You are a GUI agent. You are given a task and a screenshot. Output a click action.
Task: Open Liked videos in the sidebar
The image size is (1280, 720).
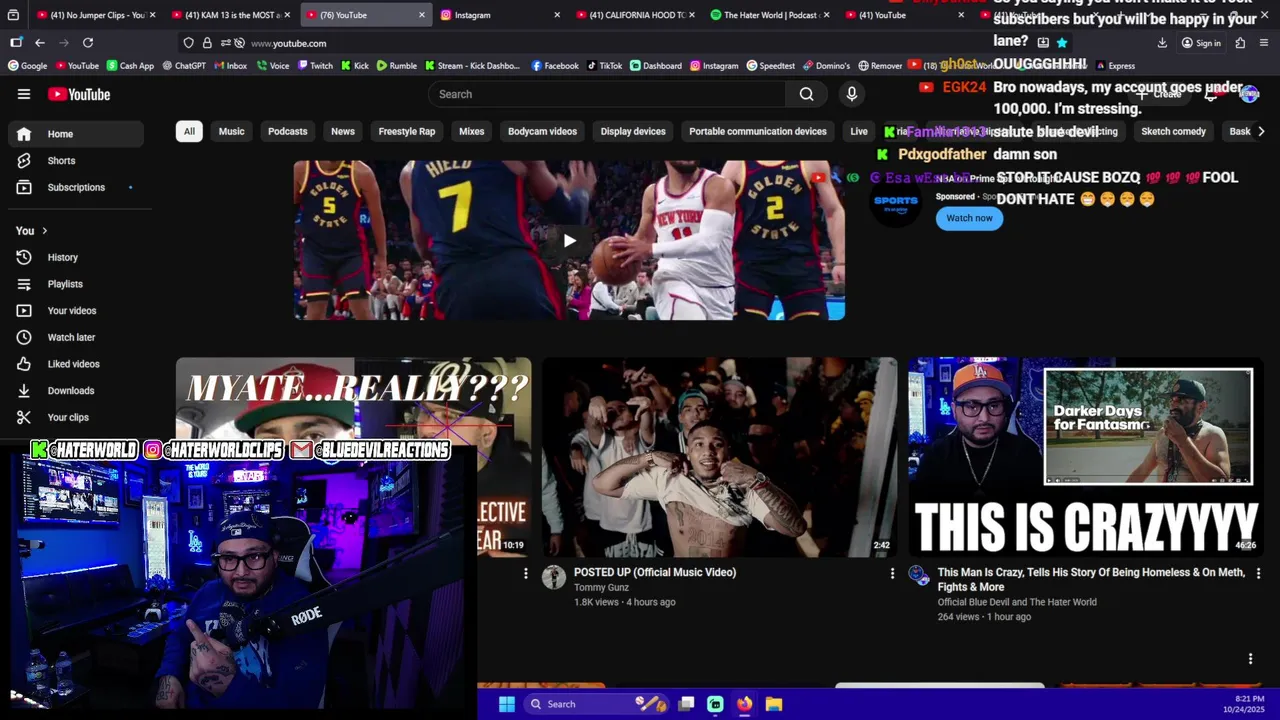point(76,364)
